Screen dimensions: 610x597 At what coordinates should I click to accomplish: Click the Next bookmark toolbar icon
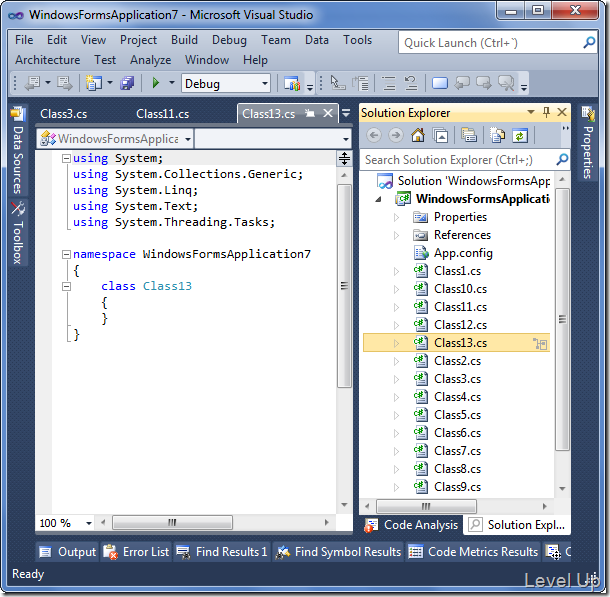[484, 83]
